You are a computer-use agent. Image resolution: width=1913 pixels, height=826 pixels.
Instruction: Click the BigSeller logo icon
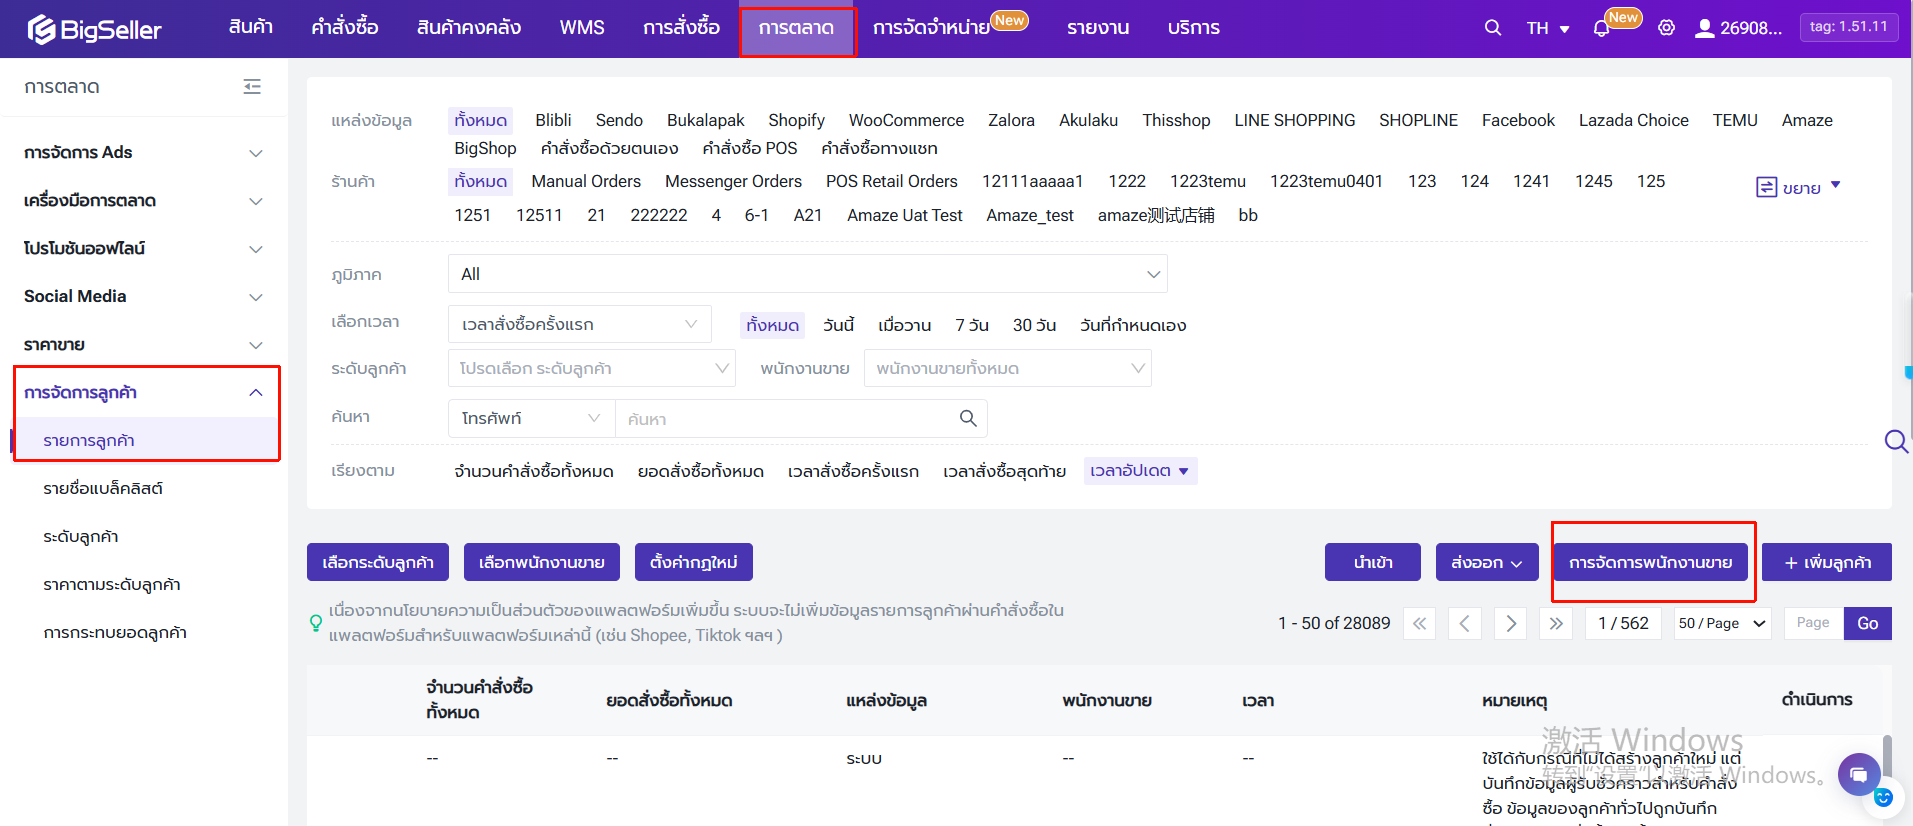point(42,29)
